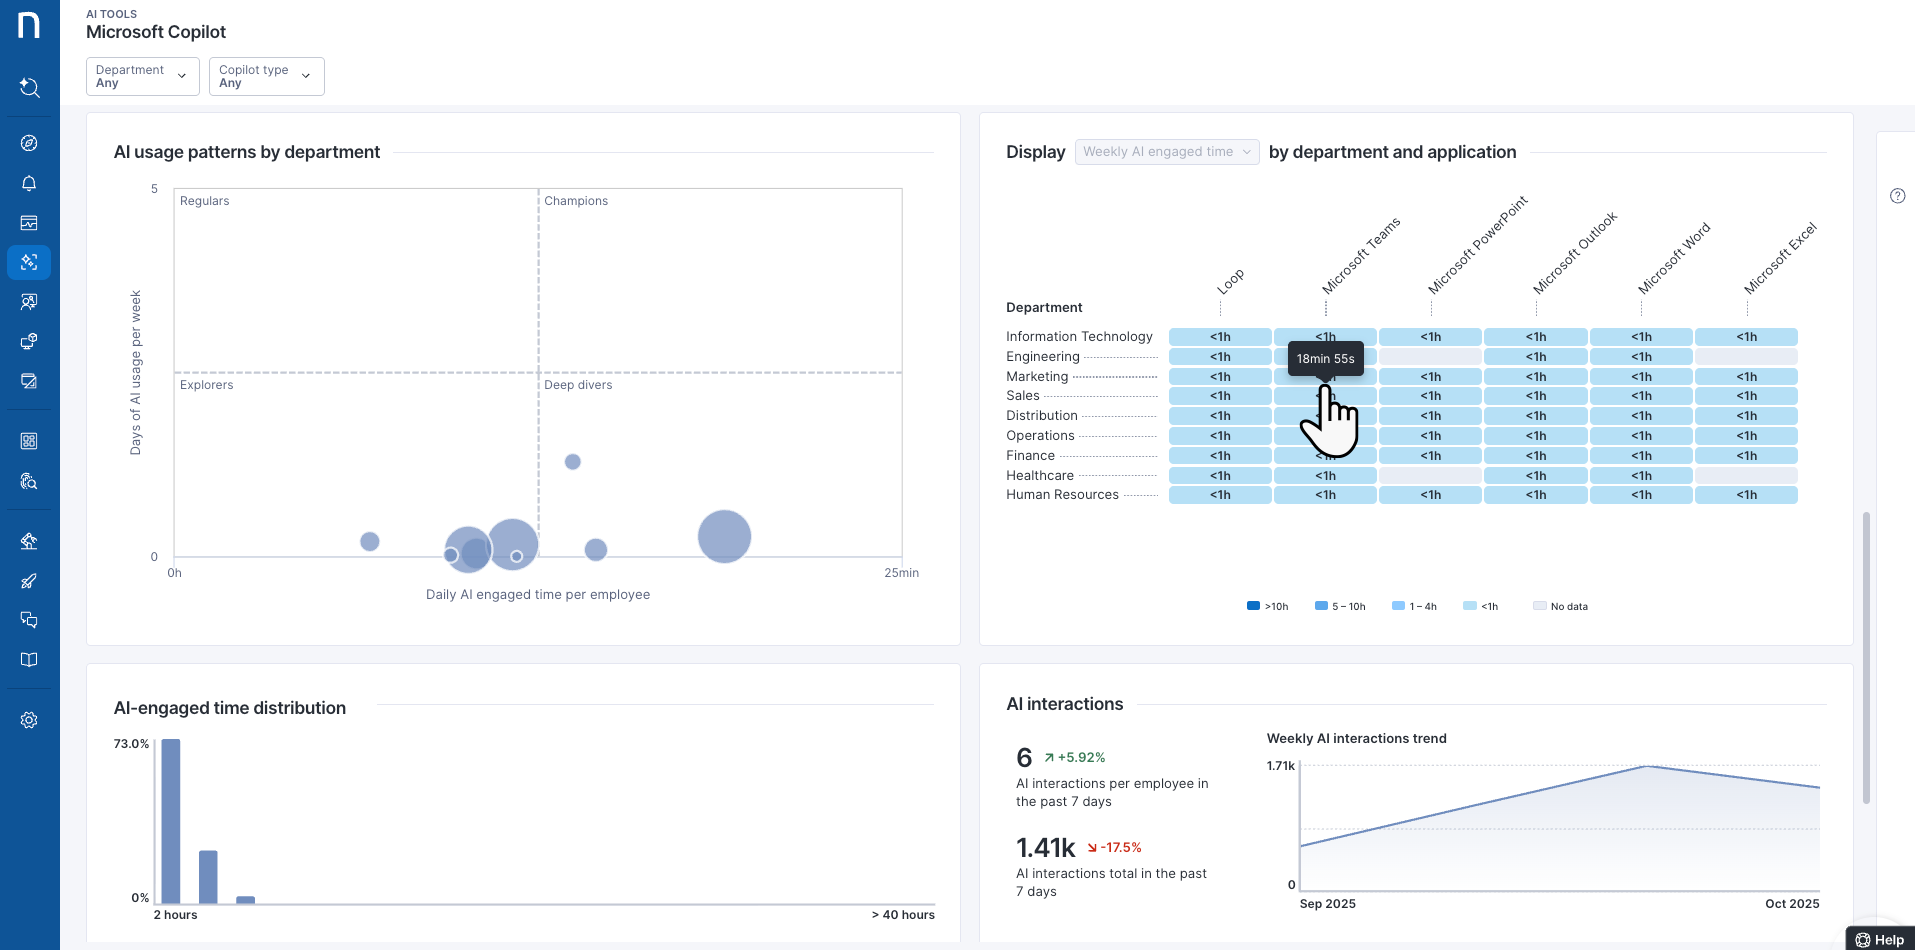
Task: Click the >10h legend color swatch
Action: point(1253,606)
